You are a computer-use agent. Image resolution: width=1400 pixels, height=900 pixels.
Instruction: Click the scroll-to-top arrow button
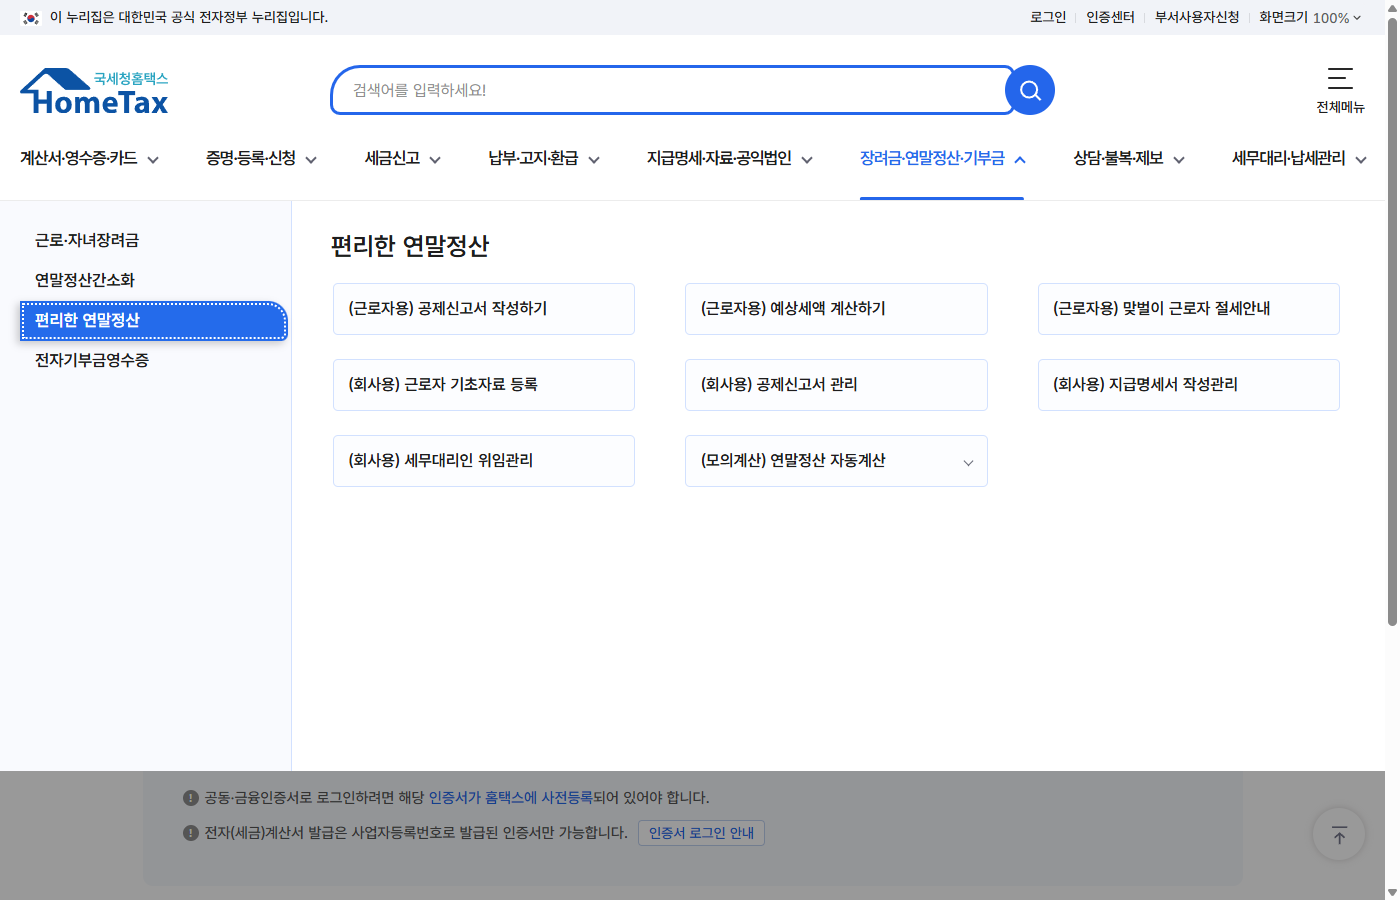click(1338, 834)
